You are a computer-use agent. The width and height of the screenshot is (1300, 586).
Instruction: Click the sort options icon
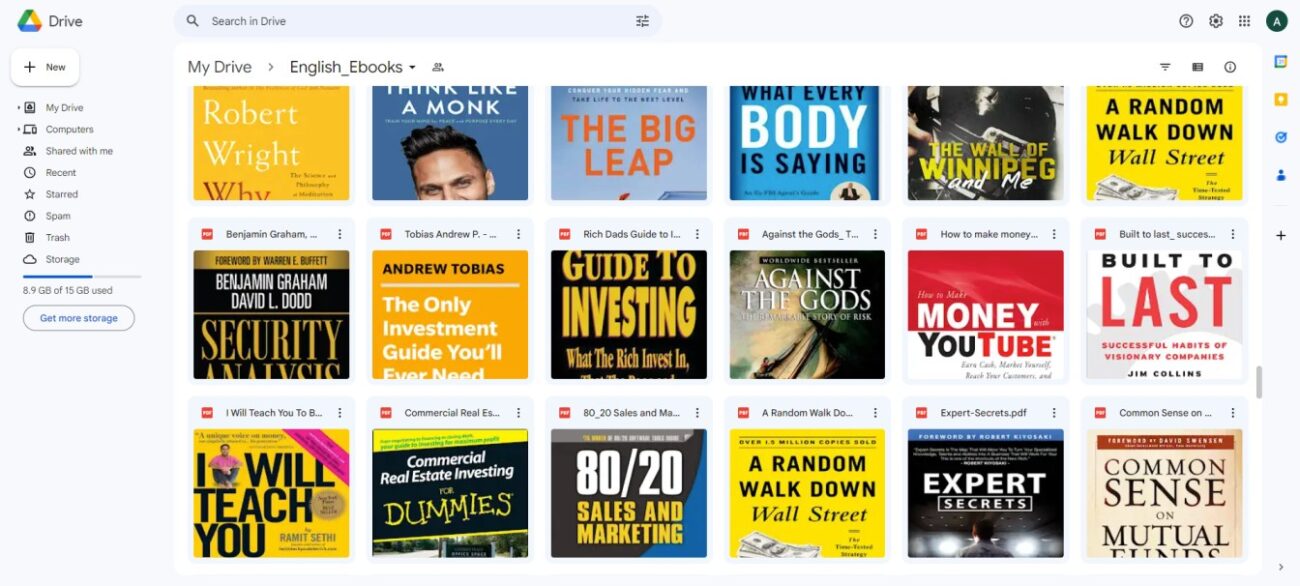pyautogui.click(x=1165, y=67)
